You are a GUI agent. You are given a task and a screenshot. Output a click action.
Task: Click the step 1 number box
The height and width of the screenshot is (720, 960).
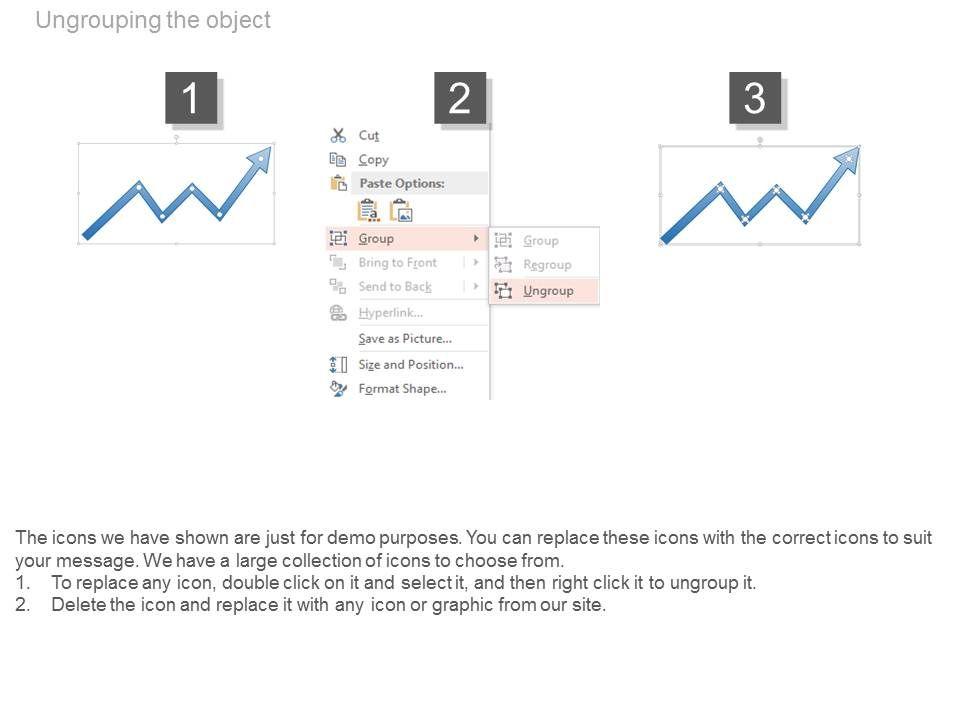190,98
